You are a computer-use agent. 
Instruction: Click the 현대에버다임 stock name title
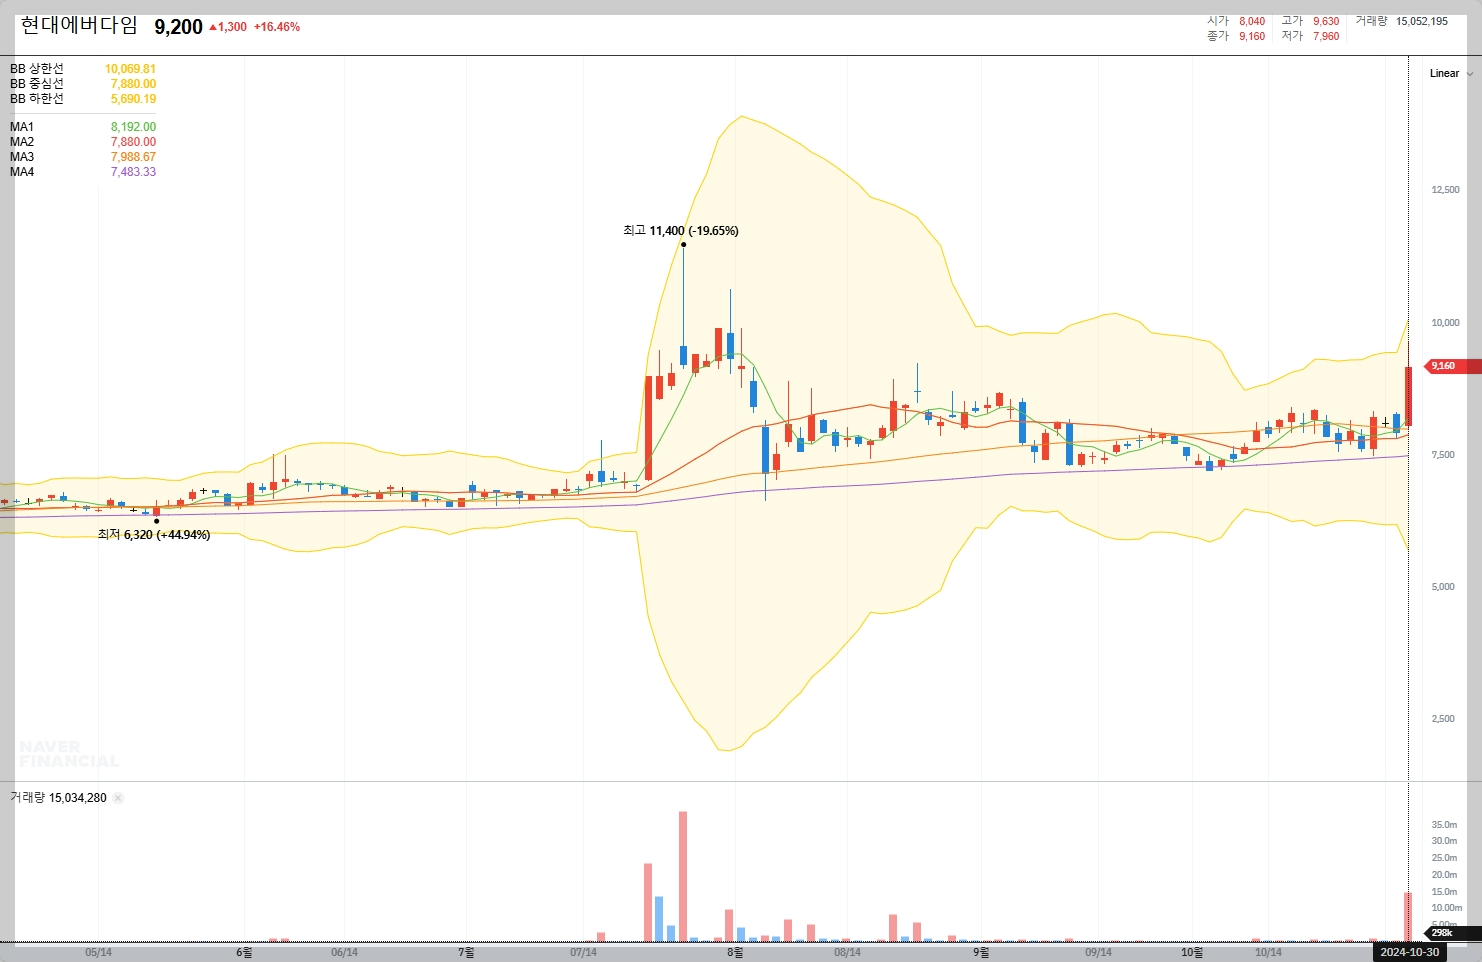pyautogui.click(x=79, y=26)
